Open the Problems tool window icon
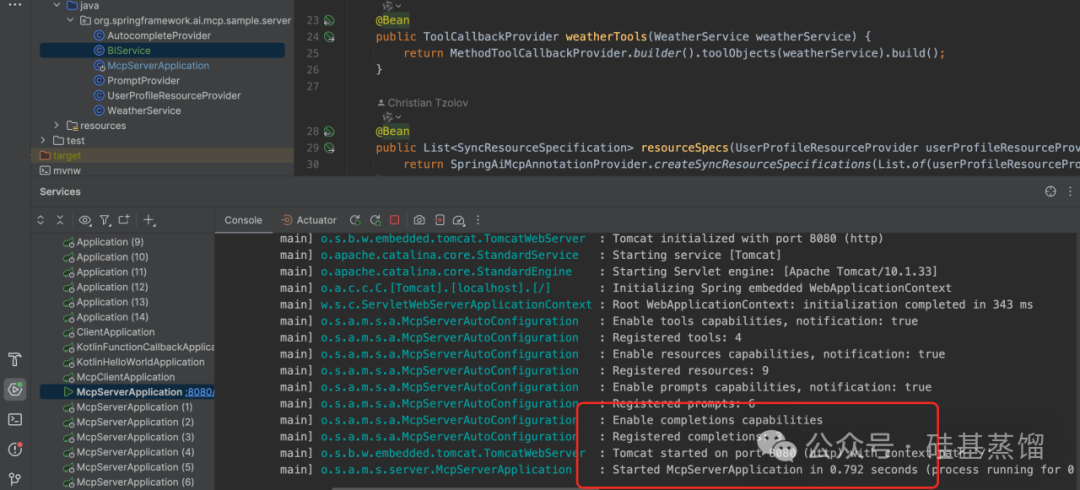Image resolution: width=1080 pixels, height=490 pixels. click(x=14, y=449)
